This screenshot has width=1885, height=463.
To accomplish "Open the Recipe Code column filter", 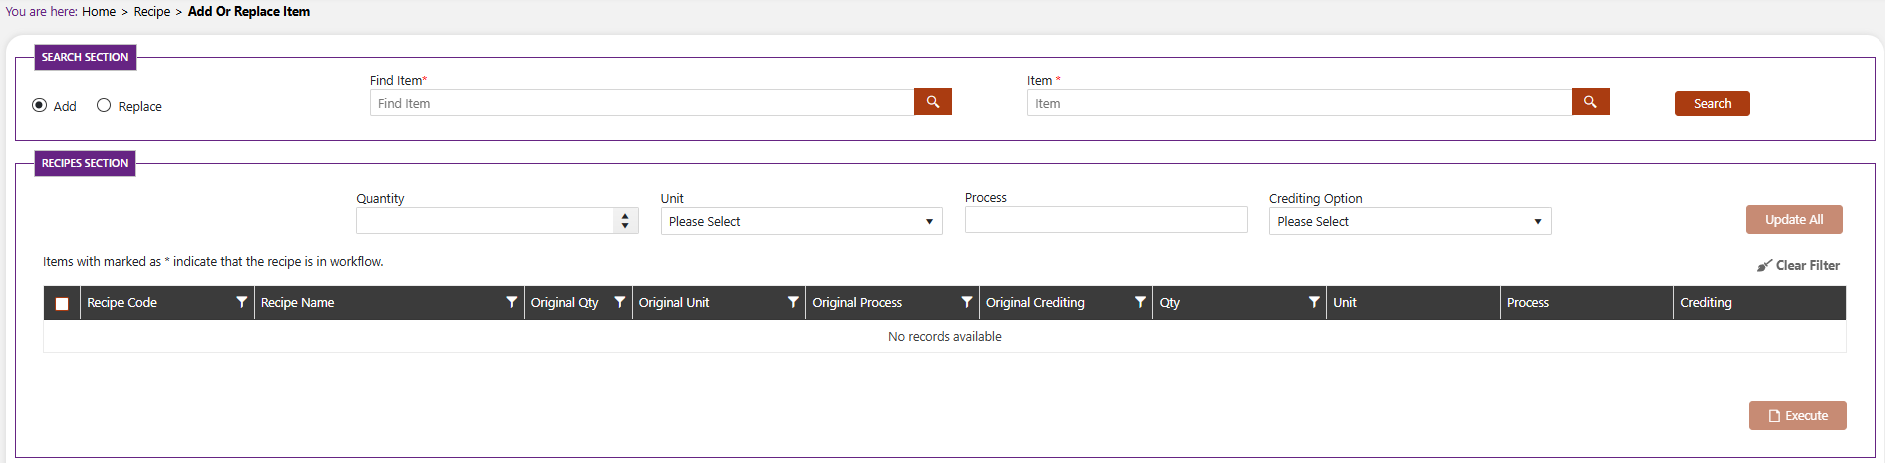I will [241, 302].
